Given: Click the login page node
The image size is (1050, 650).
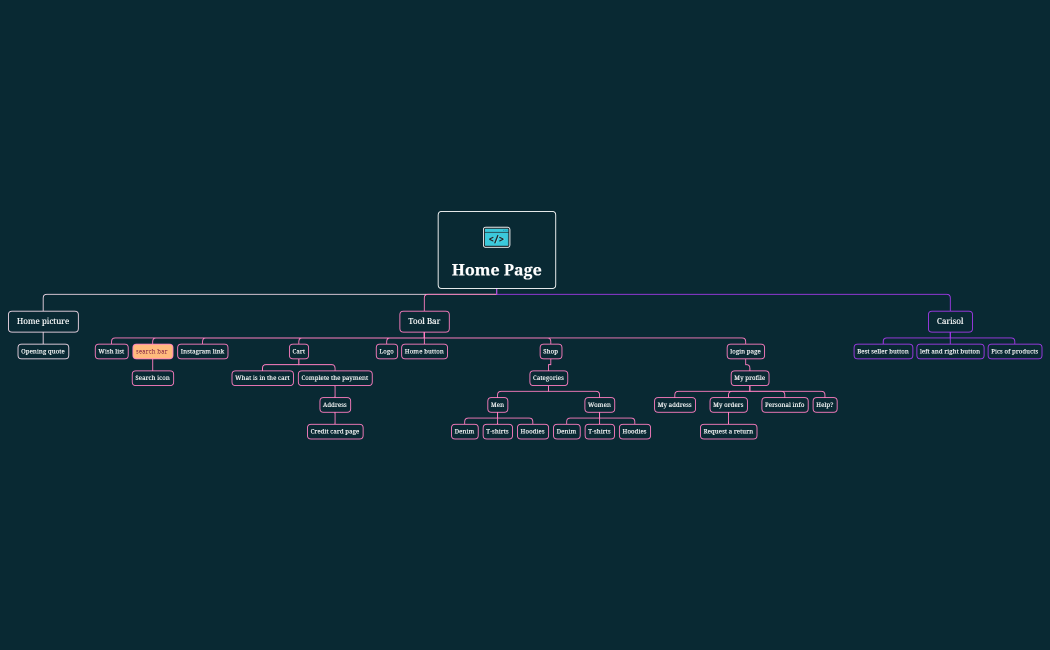Looking at the screenshot, I should (745, 351).
